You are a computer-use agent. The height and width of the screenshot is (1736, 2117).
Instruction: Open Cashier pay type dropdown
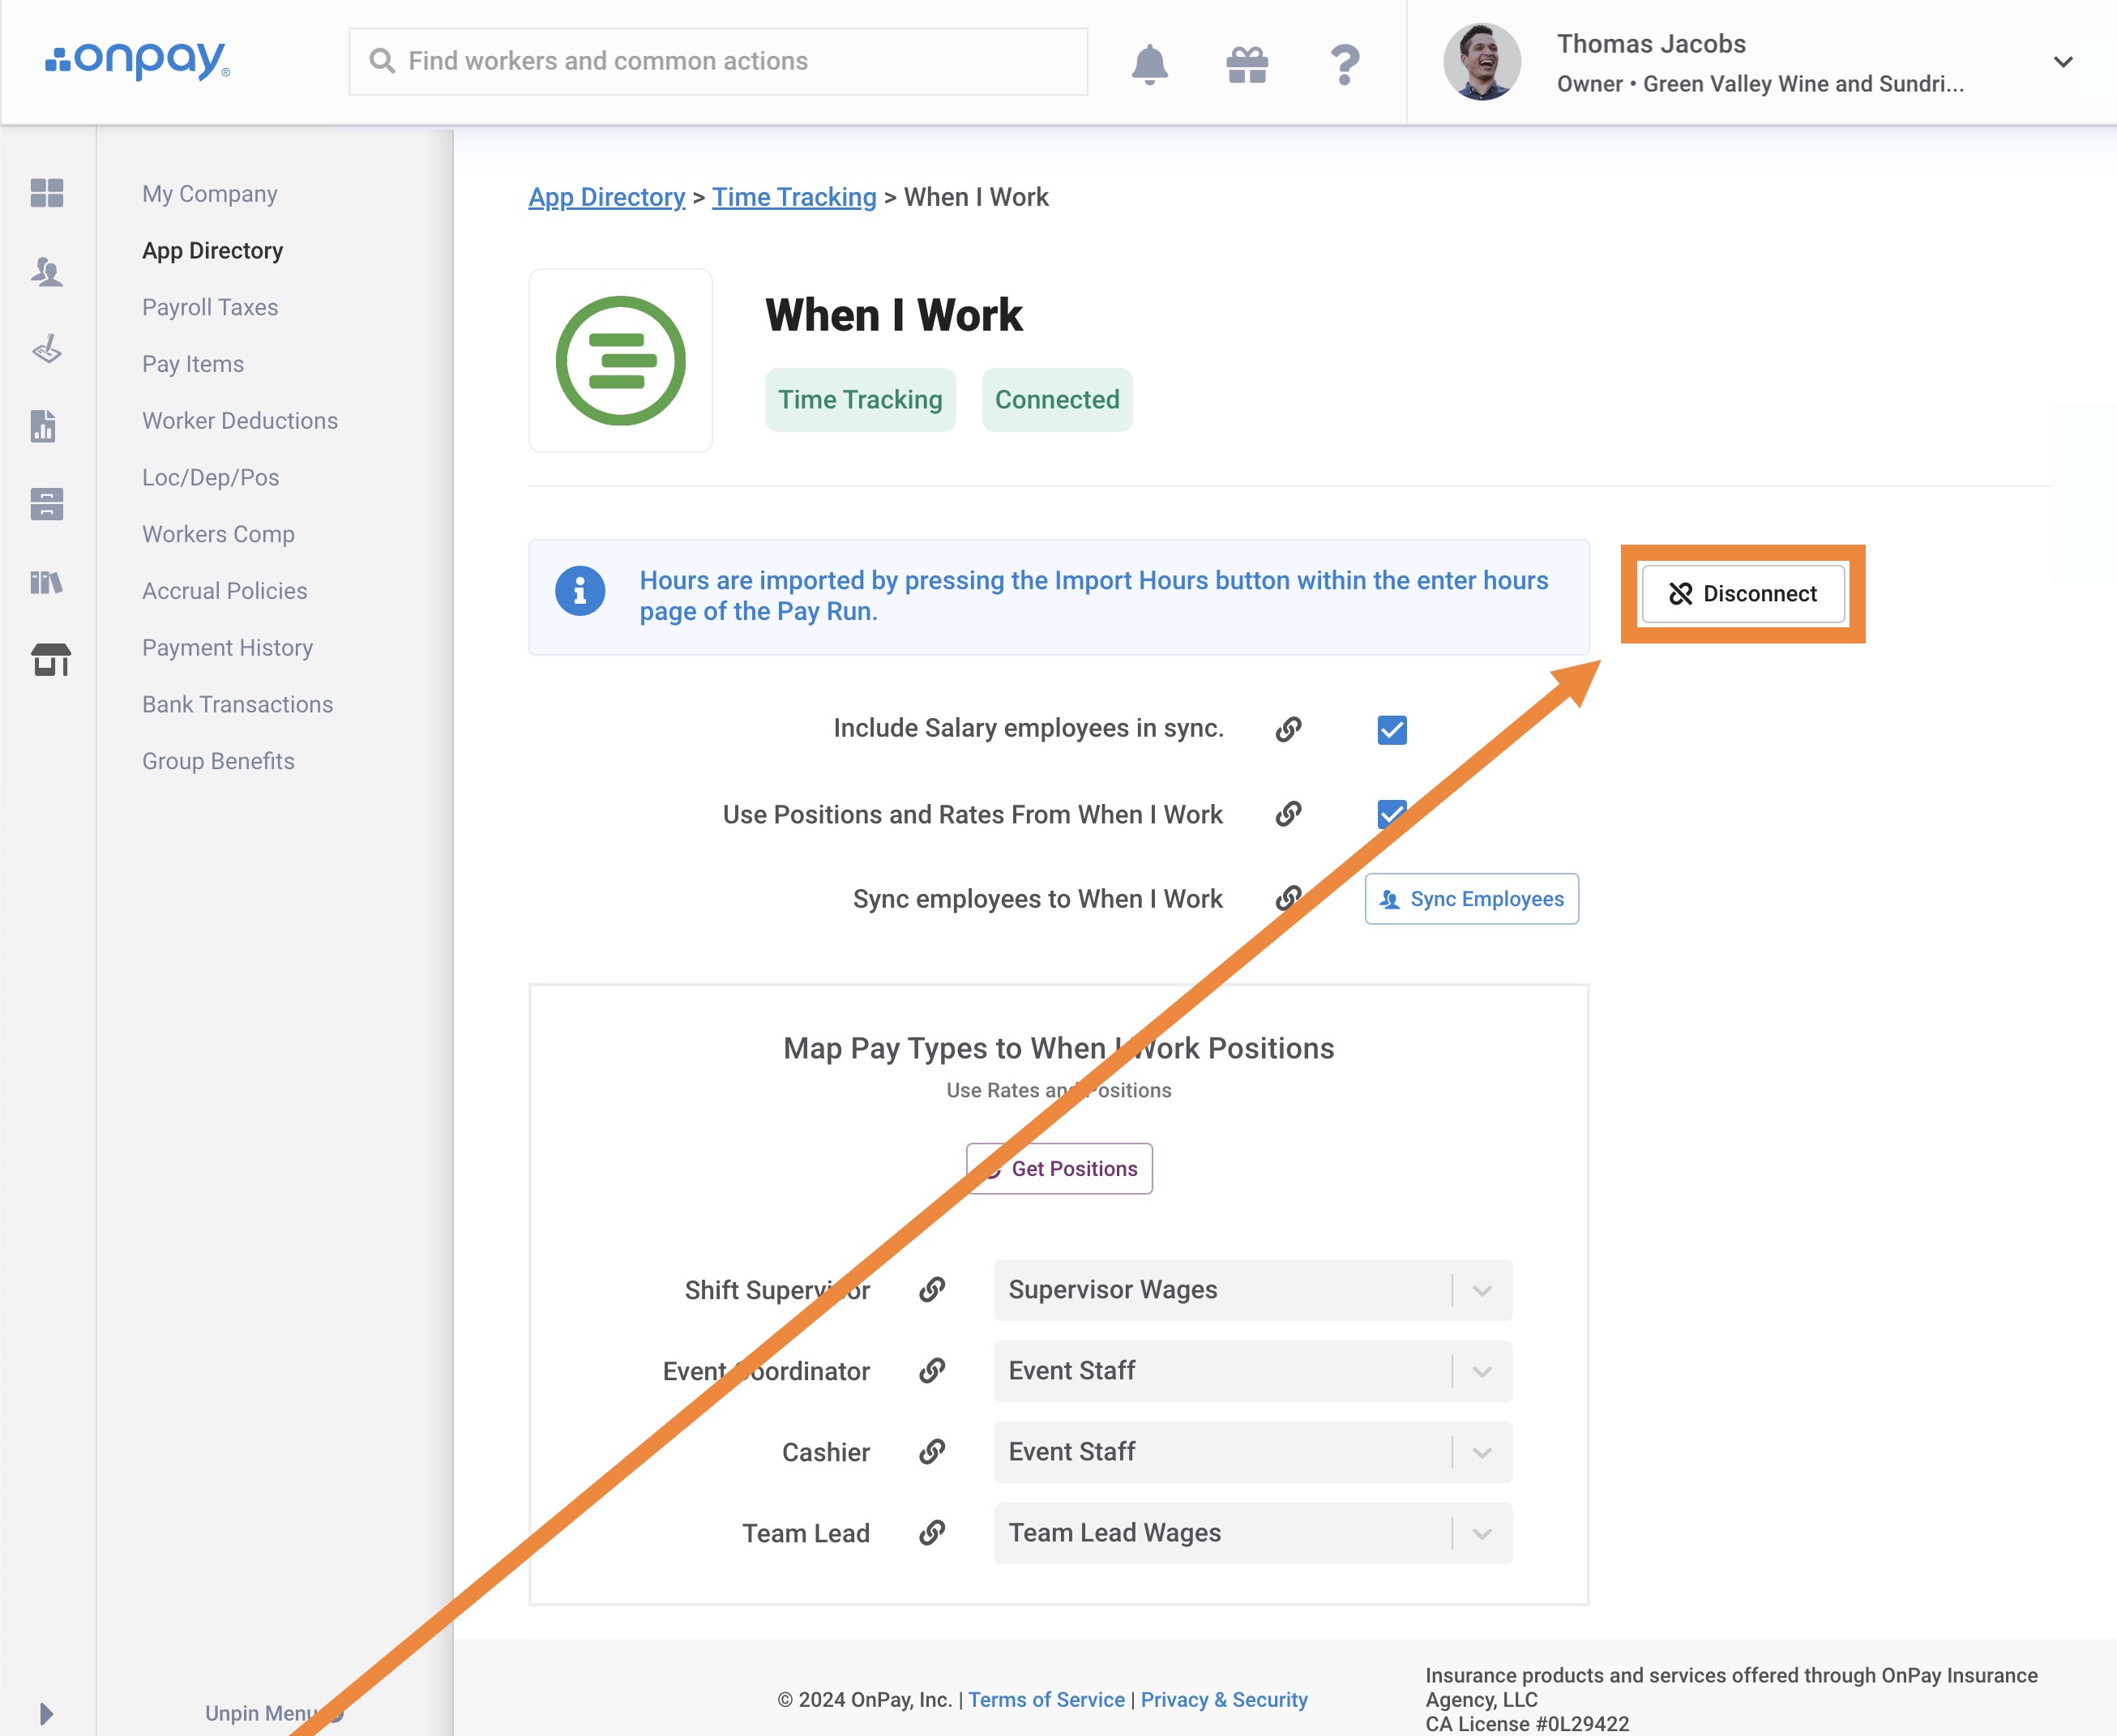pyautogui.click(x=1253, y=1452)
